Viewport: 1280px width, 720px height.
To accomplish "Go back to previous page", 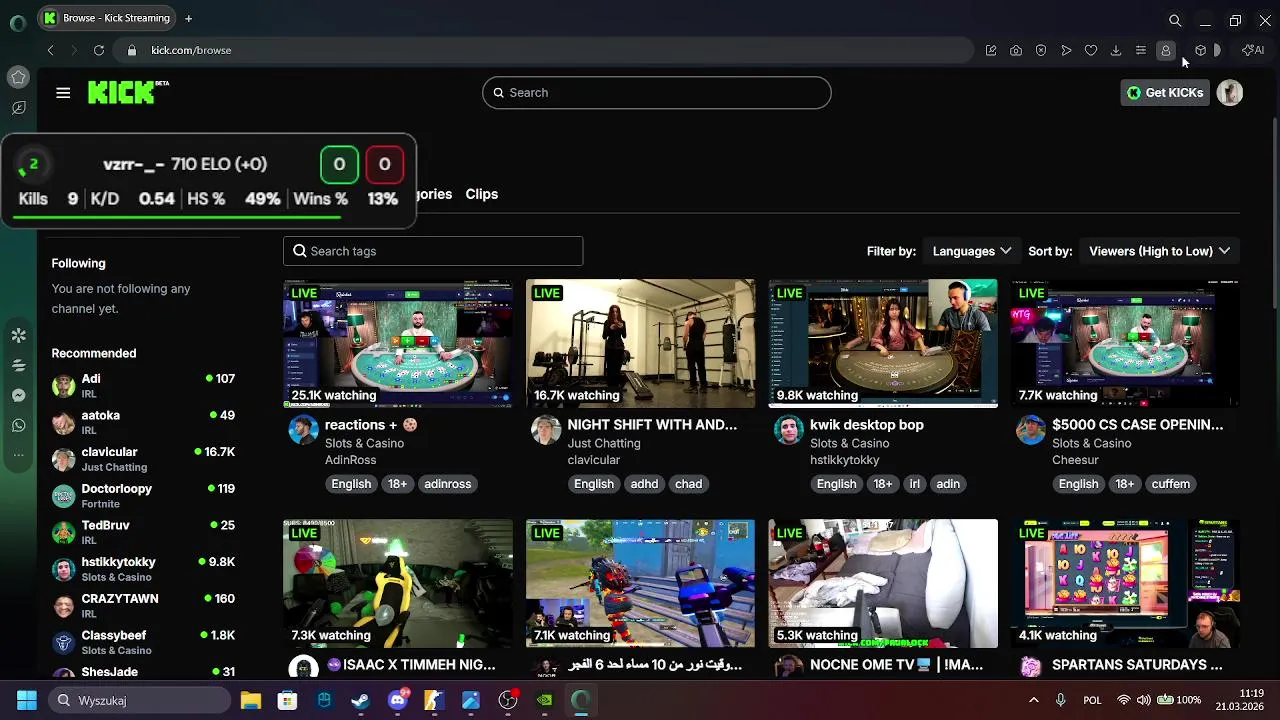I will tap(50, 50).
